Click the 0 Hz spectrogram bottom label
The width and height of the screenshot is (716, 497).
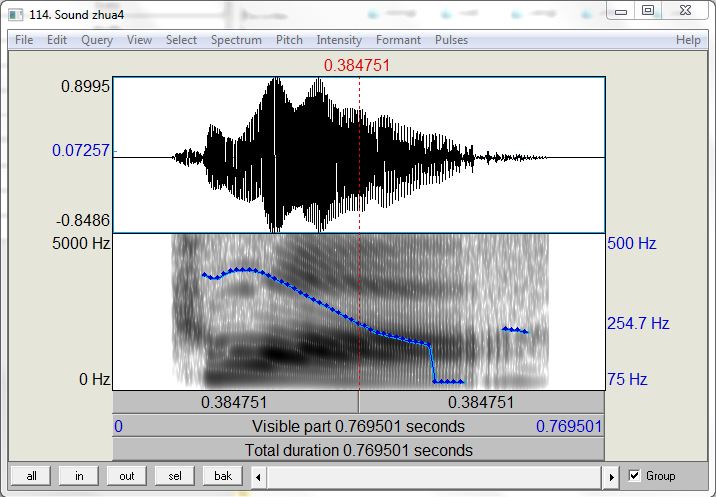click(94, 379)
